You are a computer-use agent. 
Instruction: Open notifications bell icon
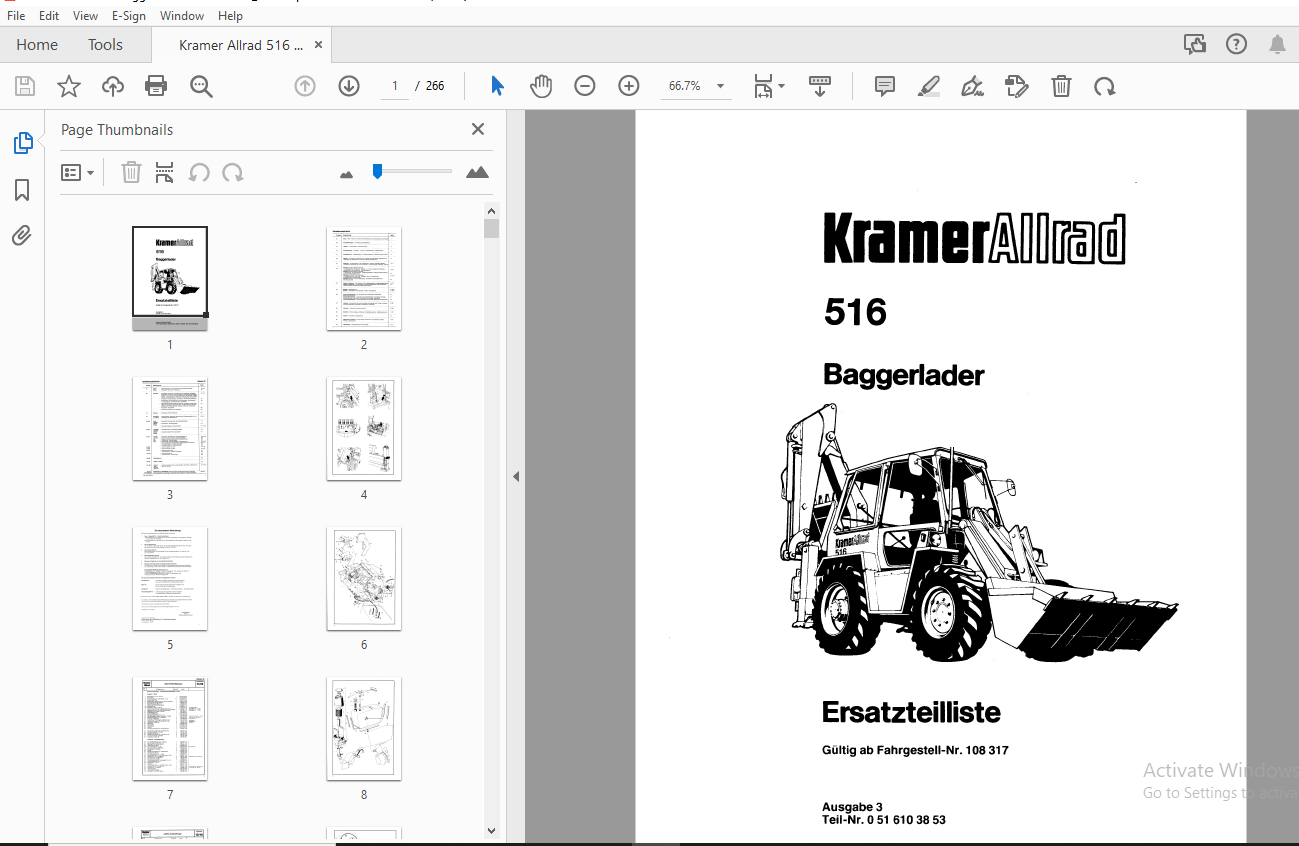click(1278, 44)
